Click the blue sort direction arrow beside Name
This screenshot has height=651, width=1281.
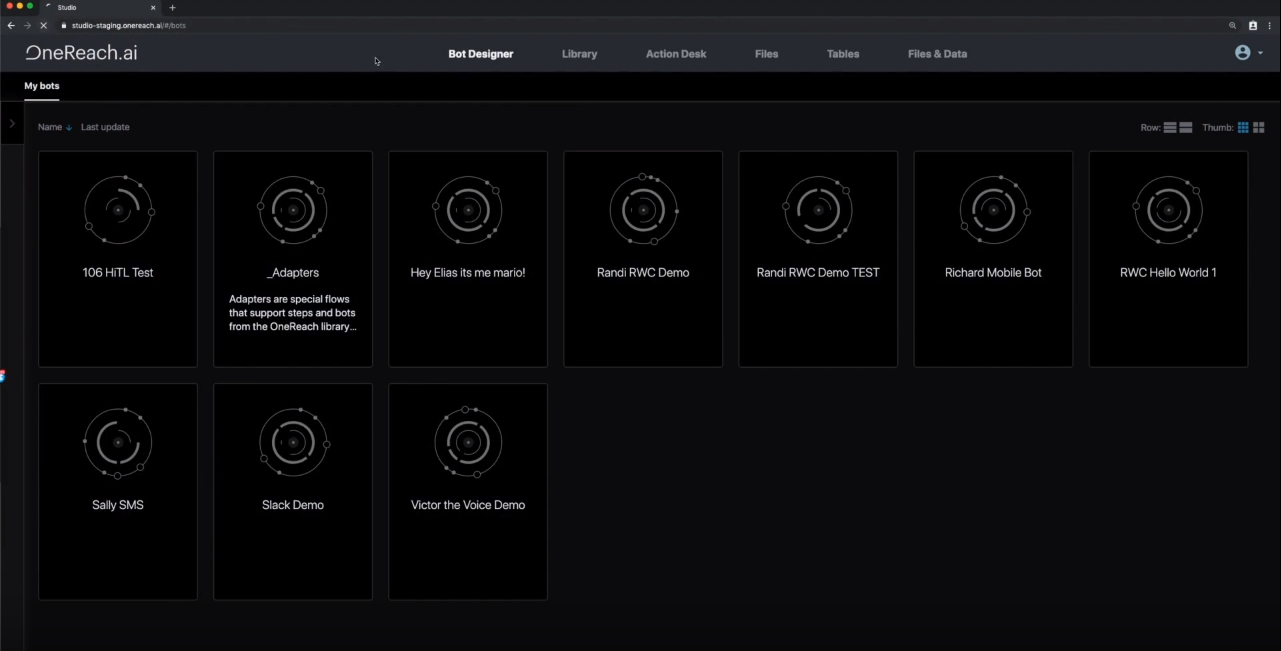click(x=69, y=128)
